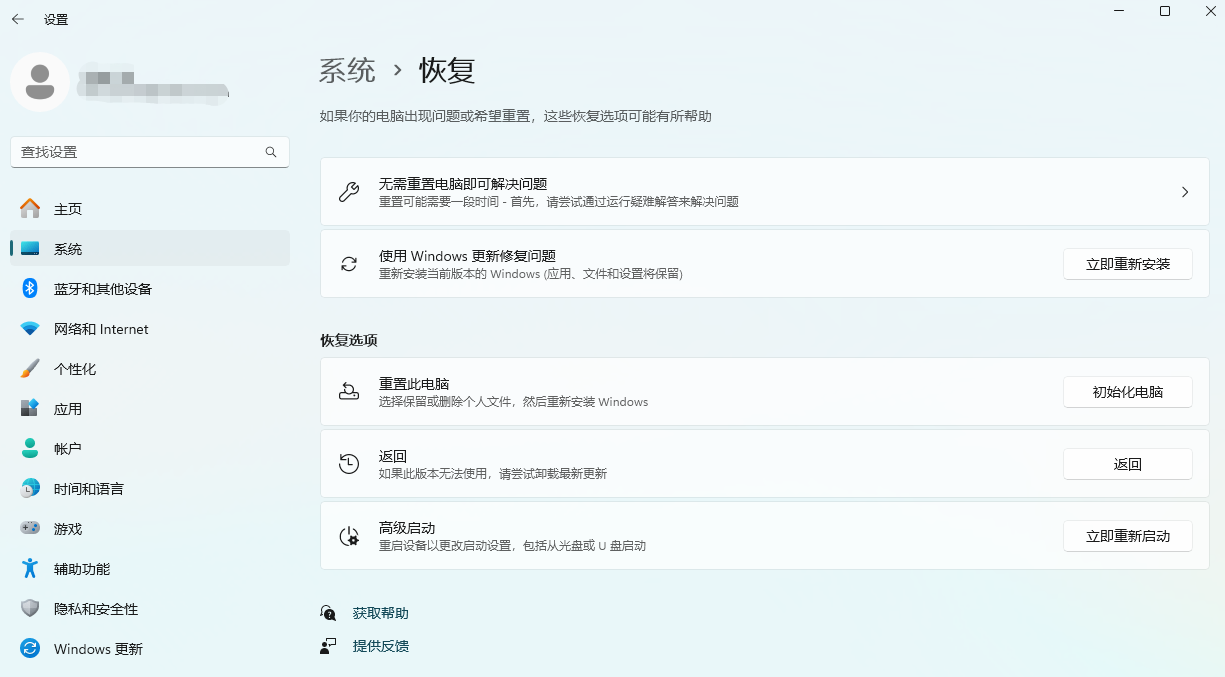The height and width of the screenshot is (677, 1225).
Task: Click the 恢复 page heading
Action: point(447,70)
